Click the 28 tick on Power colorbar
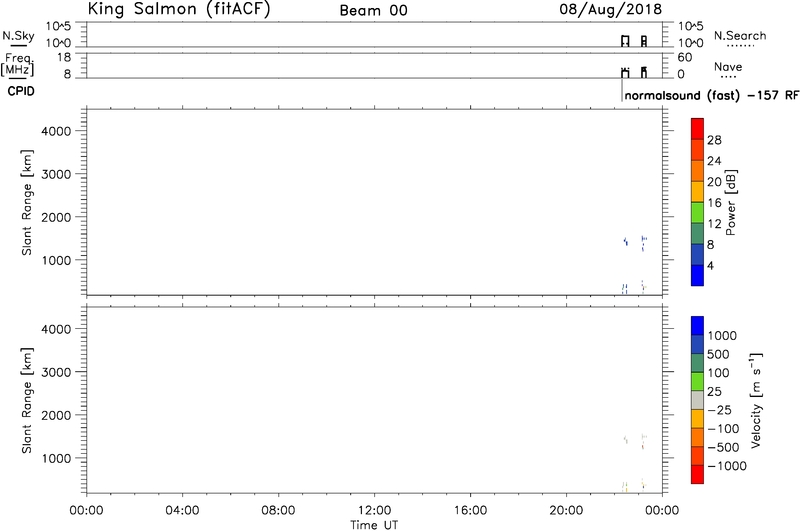This screenshot has height=531, width=800. coord(714,140)
